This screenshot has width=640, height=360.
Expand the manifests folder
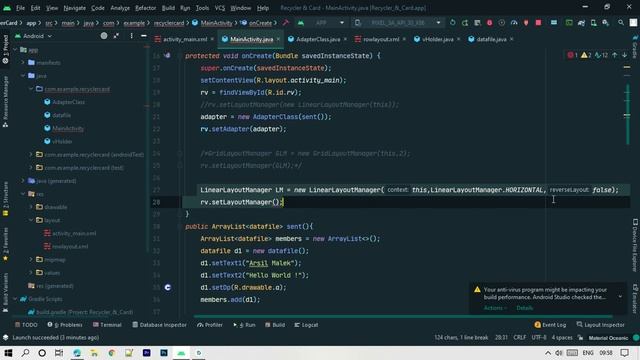(23, 62)
